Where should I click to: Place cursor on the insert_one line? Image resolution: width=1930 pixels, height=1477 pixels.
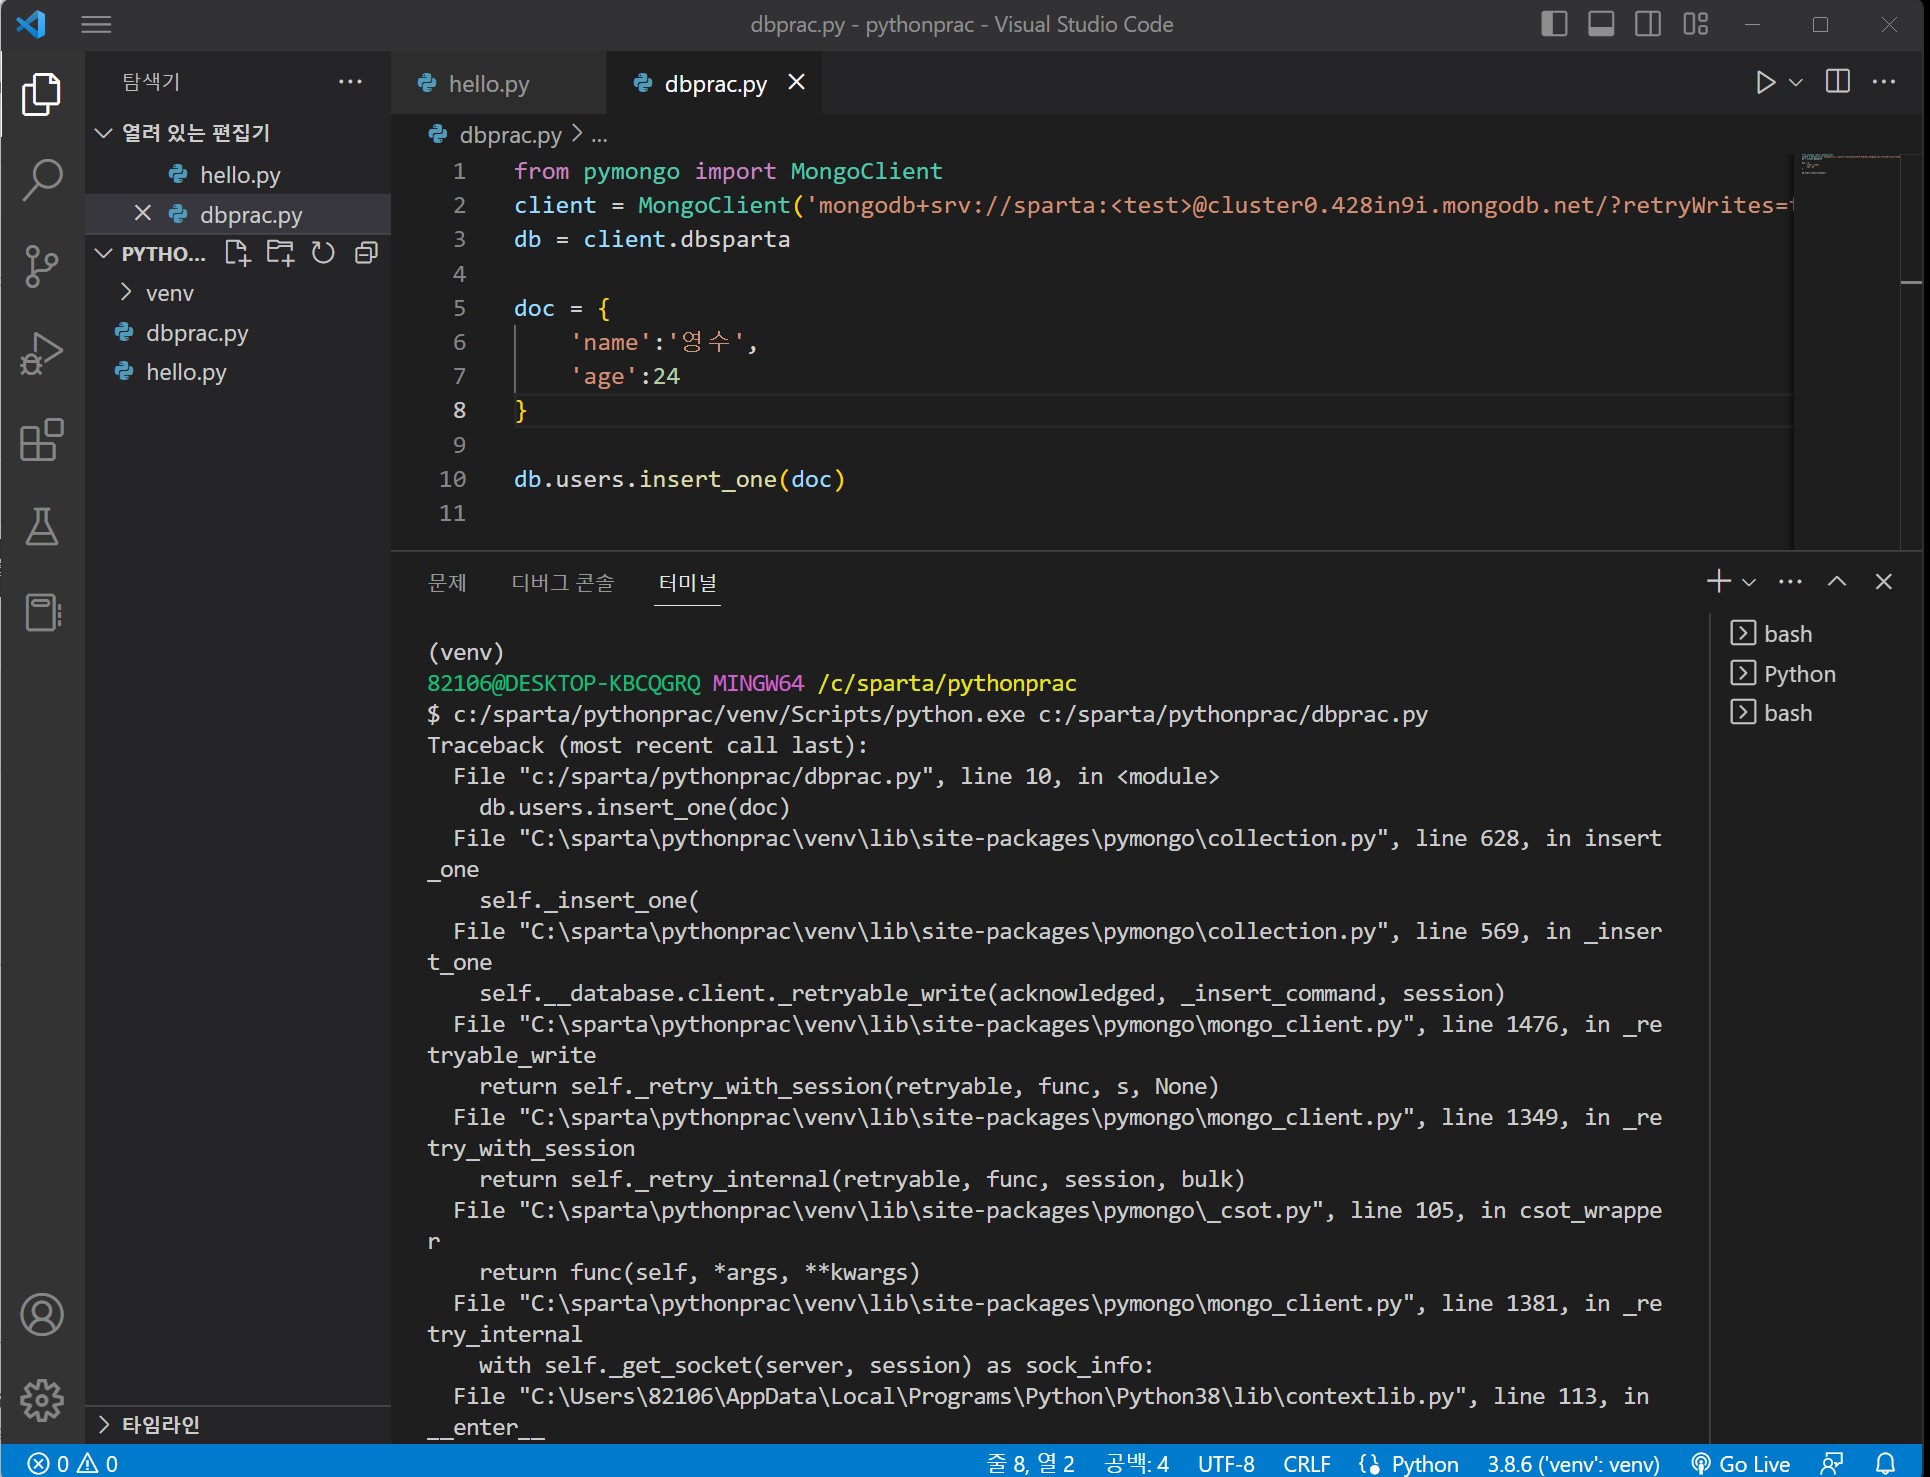click(680, 479)
